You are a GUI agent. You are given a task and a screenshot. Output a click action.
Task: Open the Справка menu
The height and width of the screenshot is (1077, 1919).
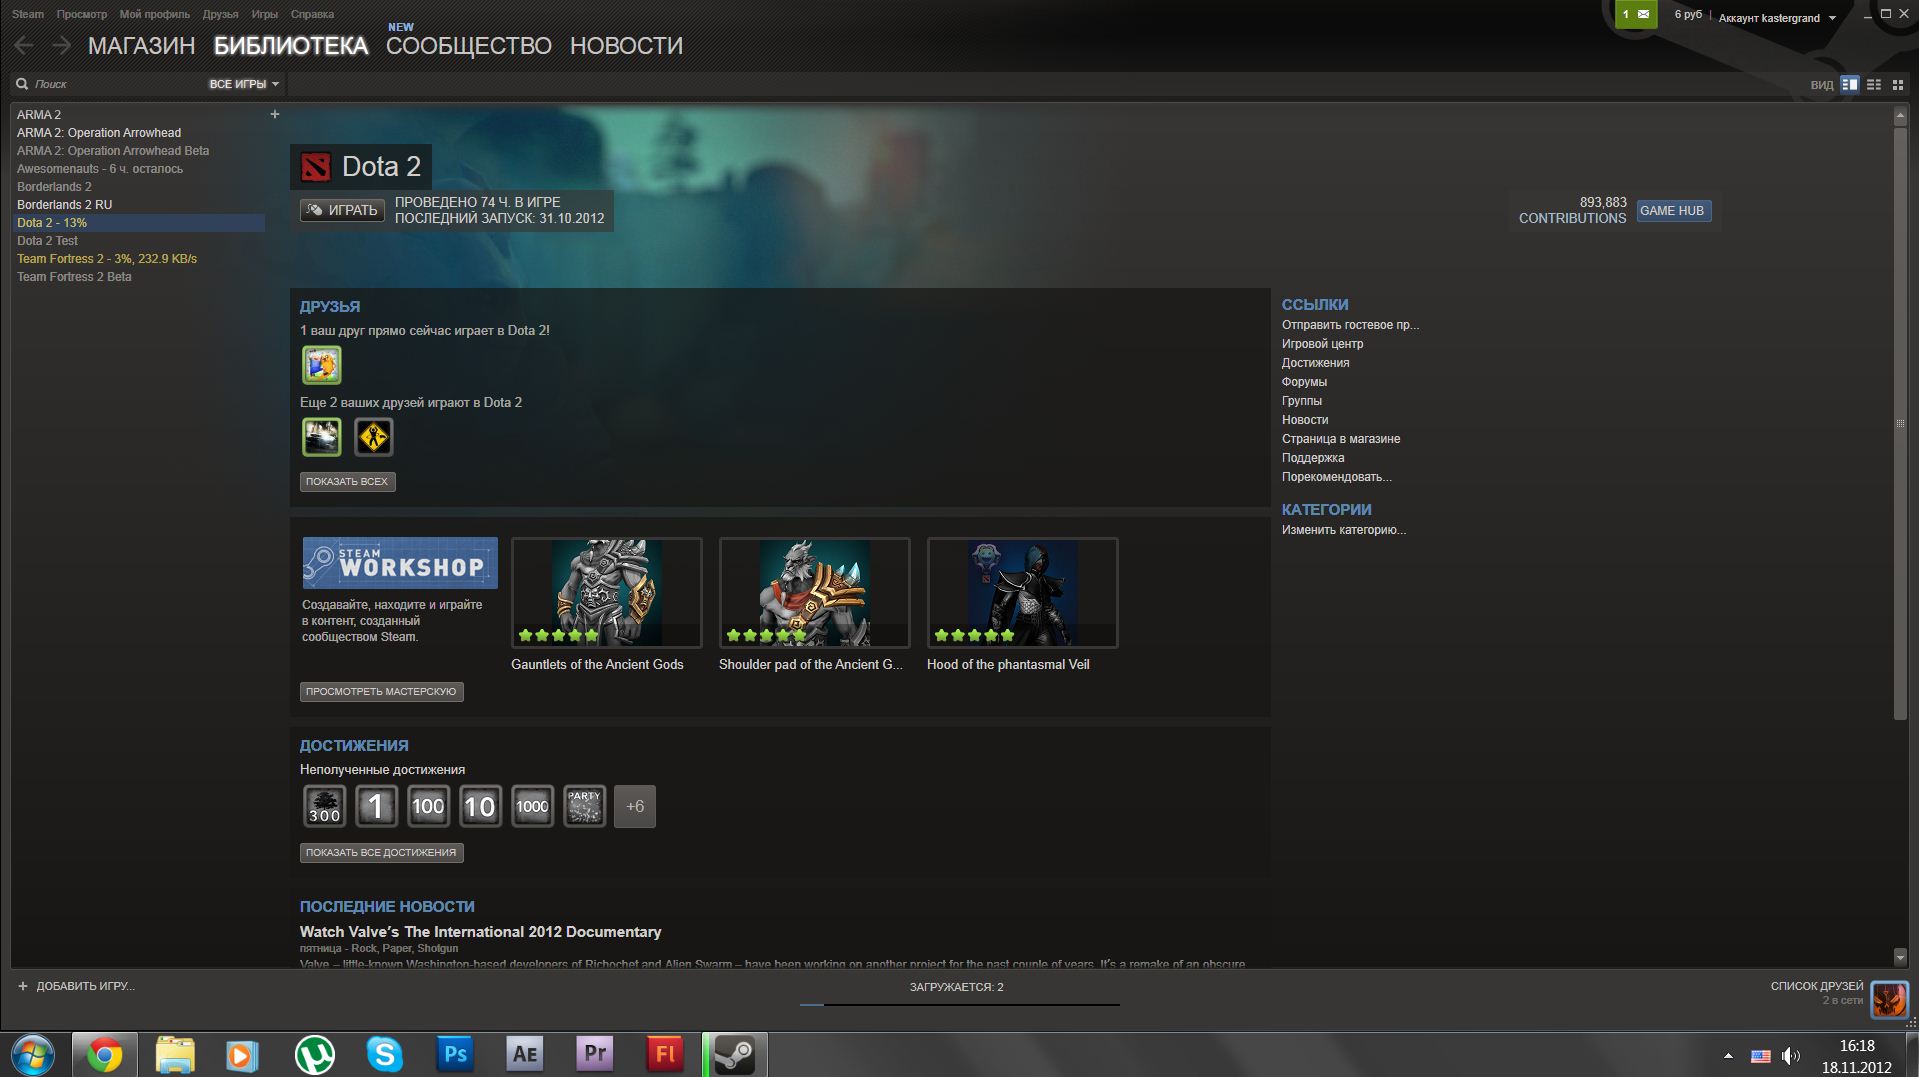(312, 14)
